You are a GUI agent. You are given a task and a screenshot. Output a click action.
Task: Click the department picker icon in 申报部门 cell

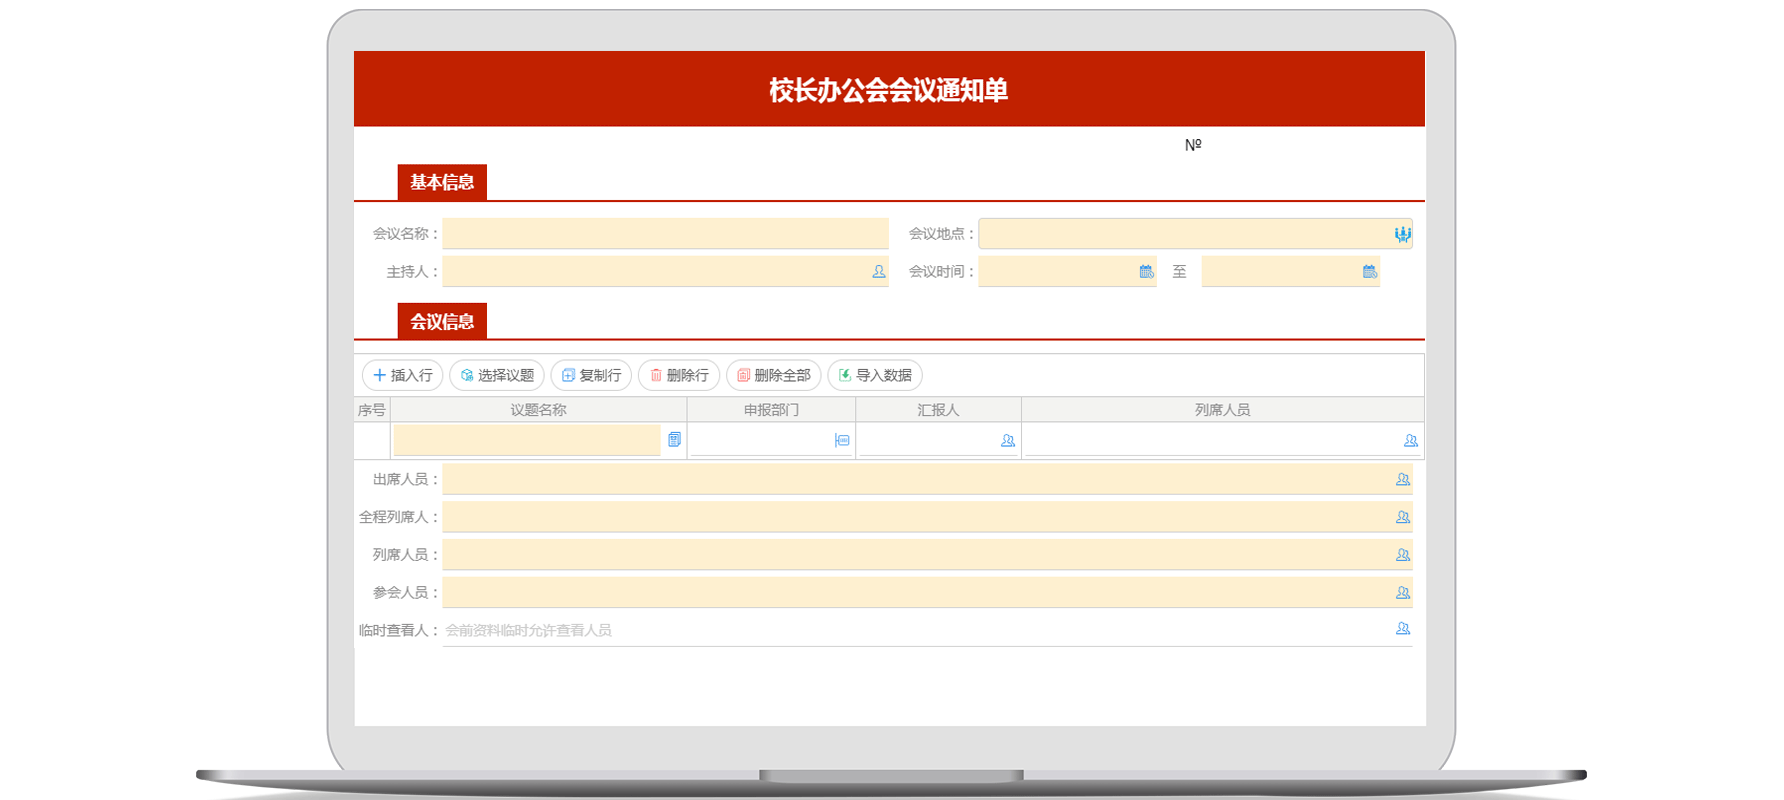point(842,440)
